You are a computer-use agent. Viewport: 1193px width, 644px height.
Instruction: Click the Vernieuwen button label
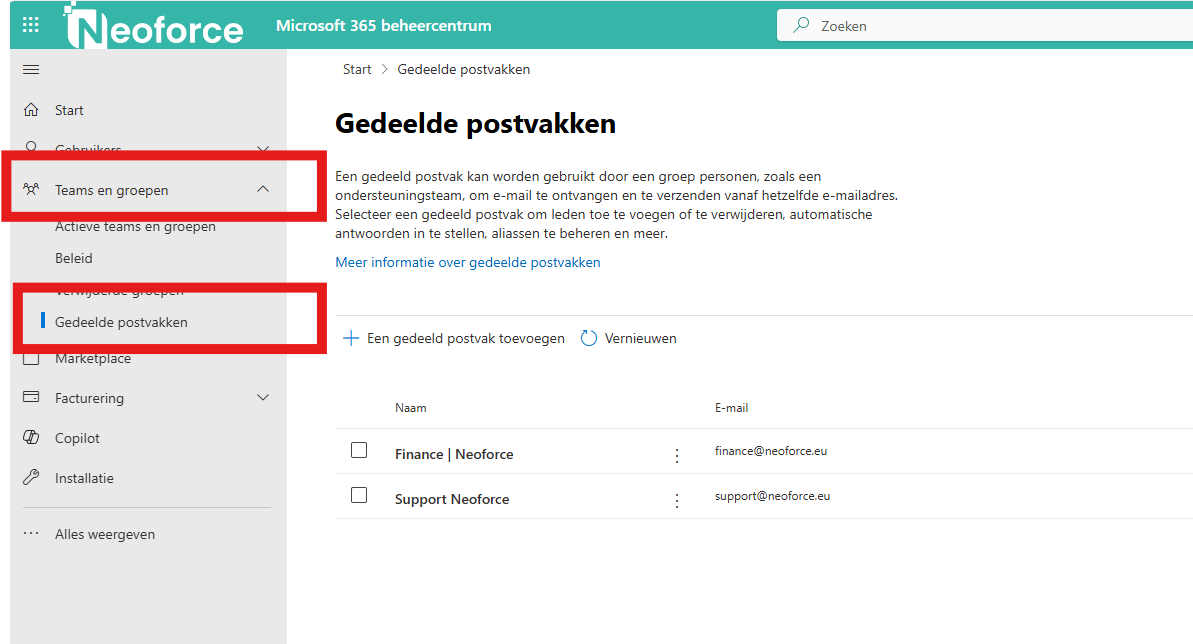641,339
